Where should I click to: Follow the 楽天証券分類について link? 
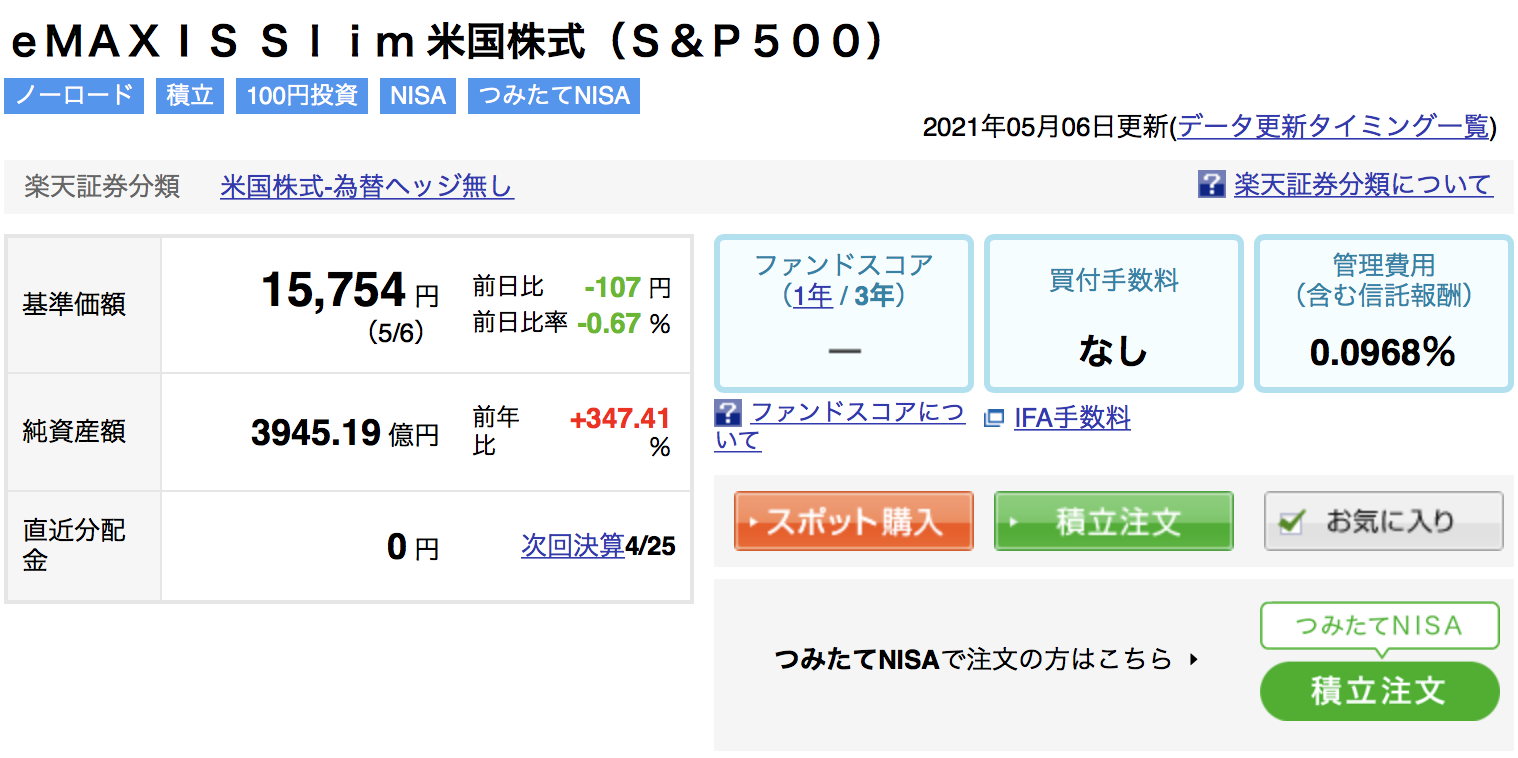[1362, 184]
